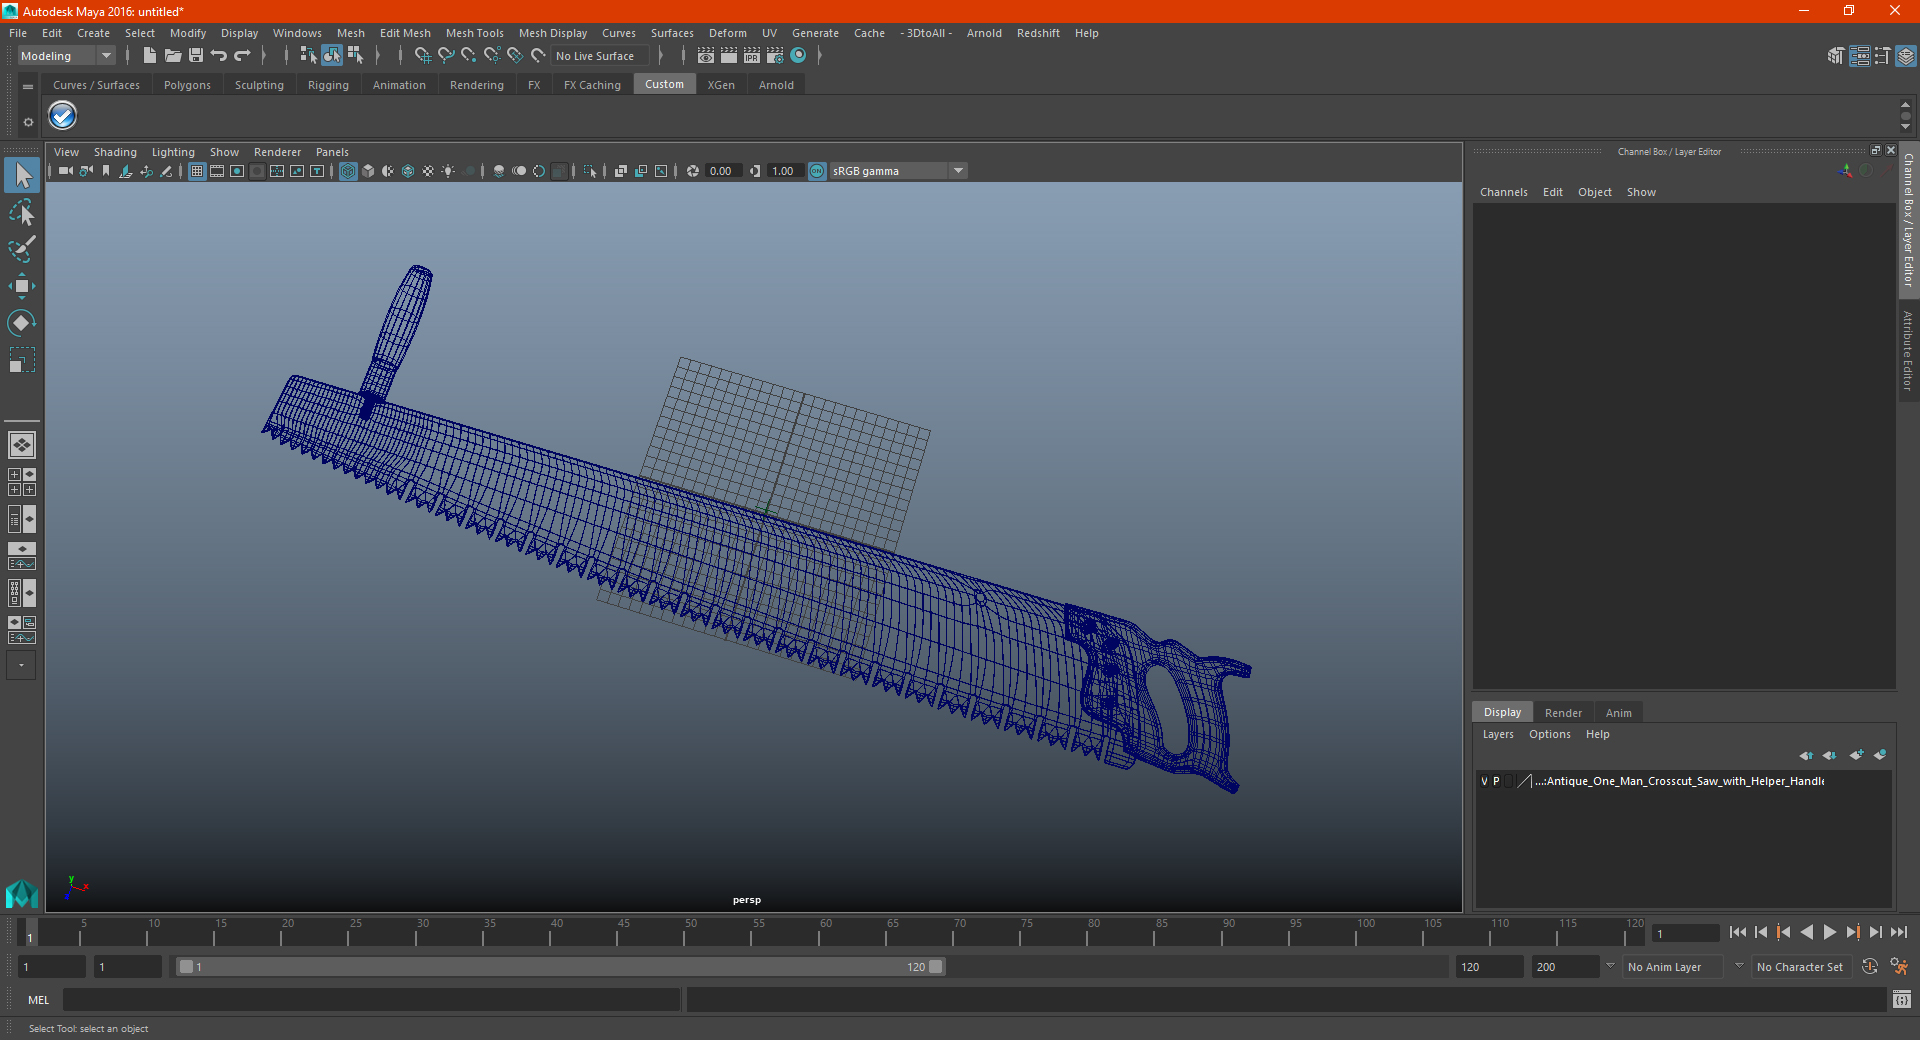
Task: Switch to smooth shade all cube icon
Action: [368, 171]
